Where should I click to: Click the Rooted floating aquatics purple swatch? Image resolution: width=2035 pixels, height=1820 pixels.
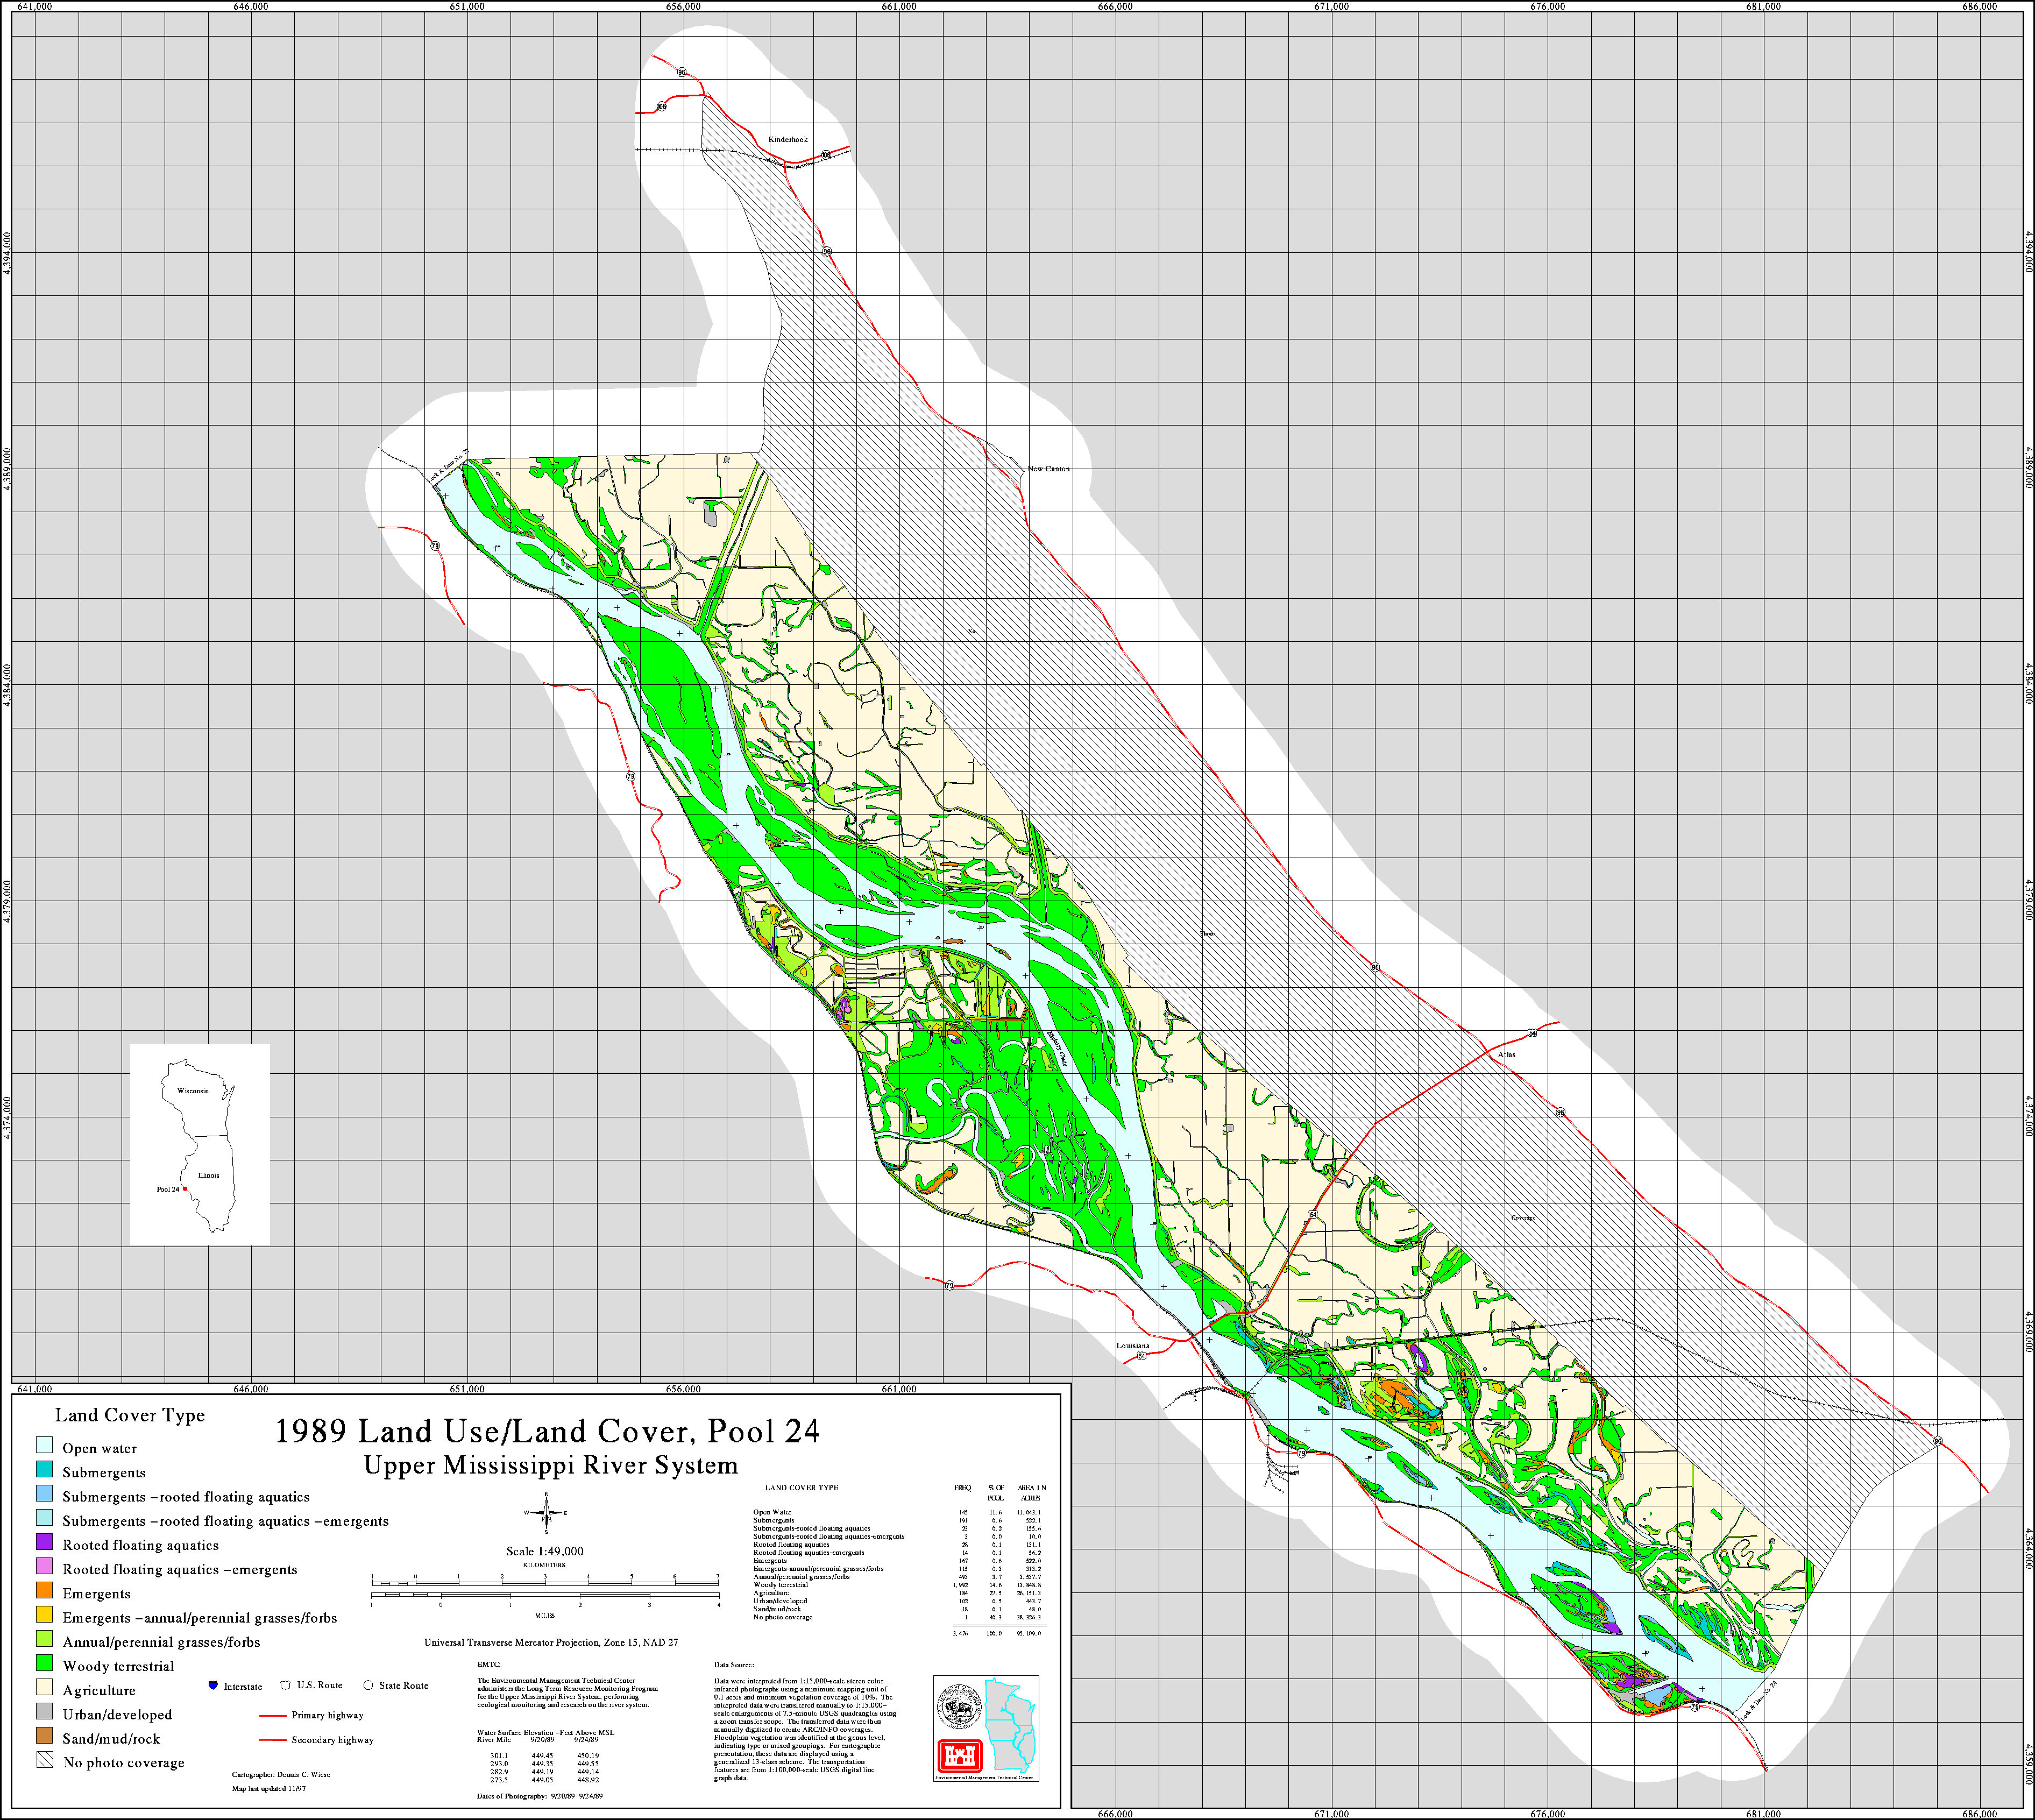pos(44,1542)
